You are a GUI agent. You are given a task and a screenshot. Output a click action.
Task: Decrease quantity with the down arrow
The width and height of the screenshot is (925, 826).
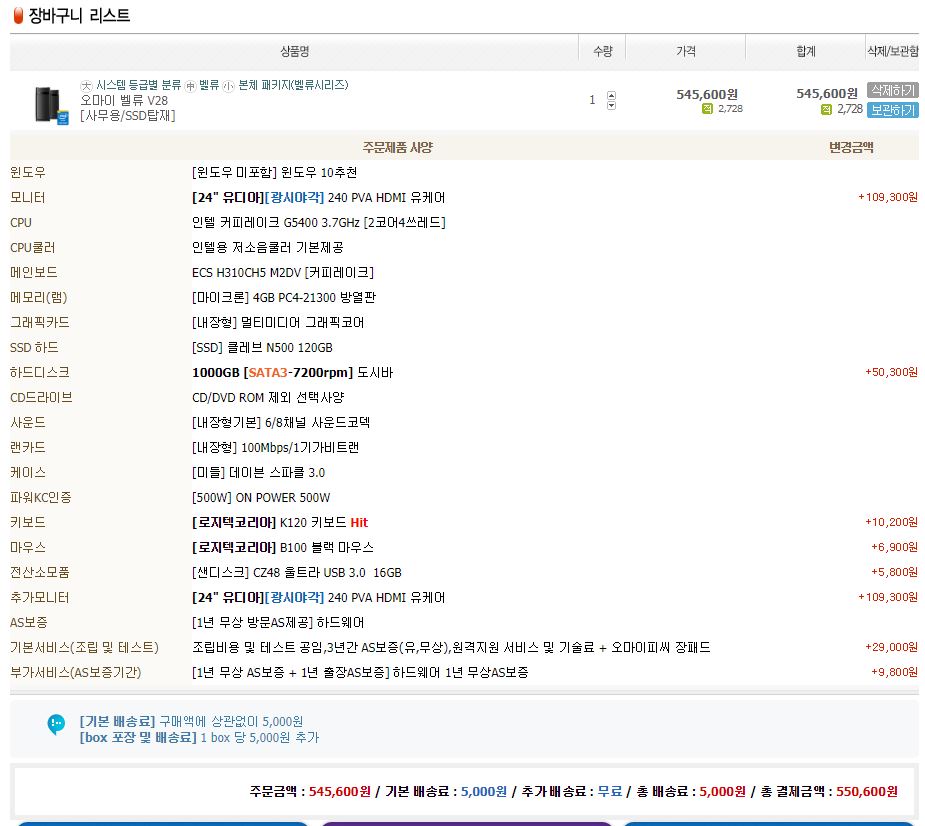(x=611, y=106)
